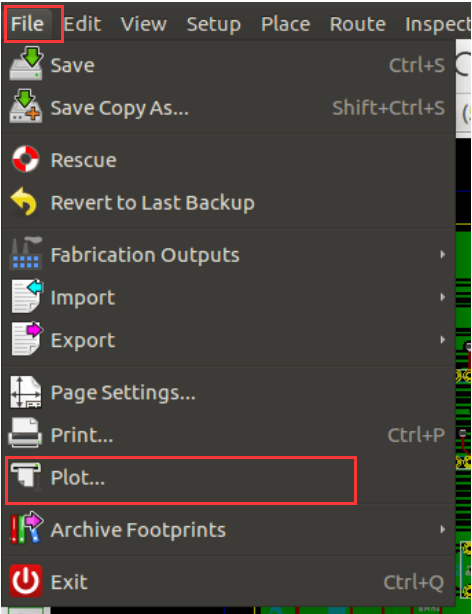The width and height of the screenshot is (472, 614).
Task: Select Save Copy As... entry text
Action: click(119, 108)
